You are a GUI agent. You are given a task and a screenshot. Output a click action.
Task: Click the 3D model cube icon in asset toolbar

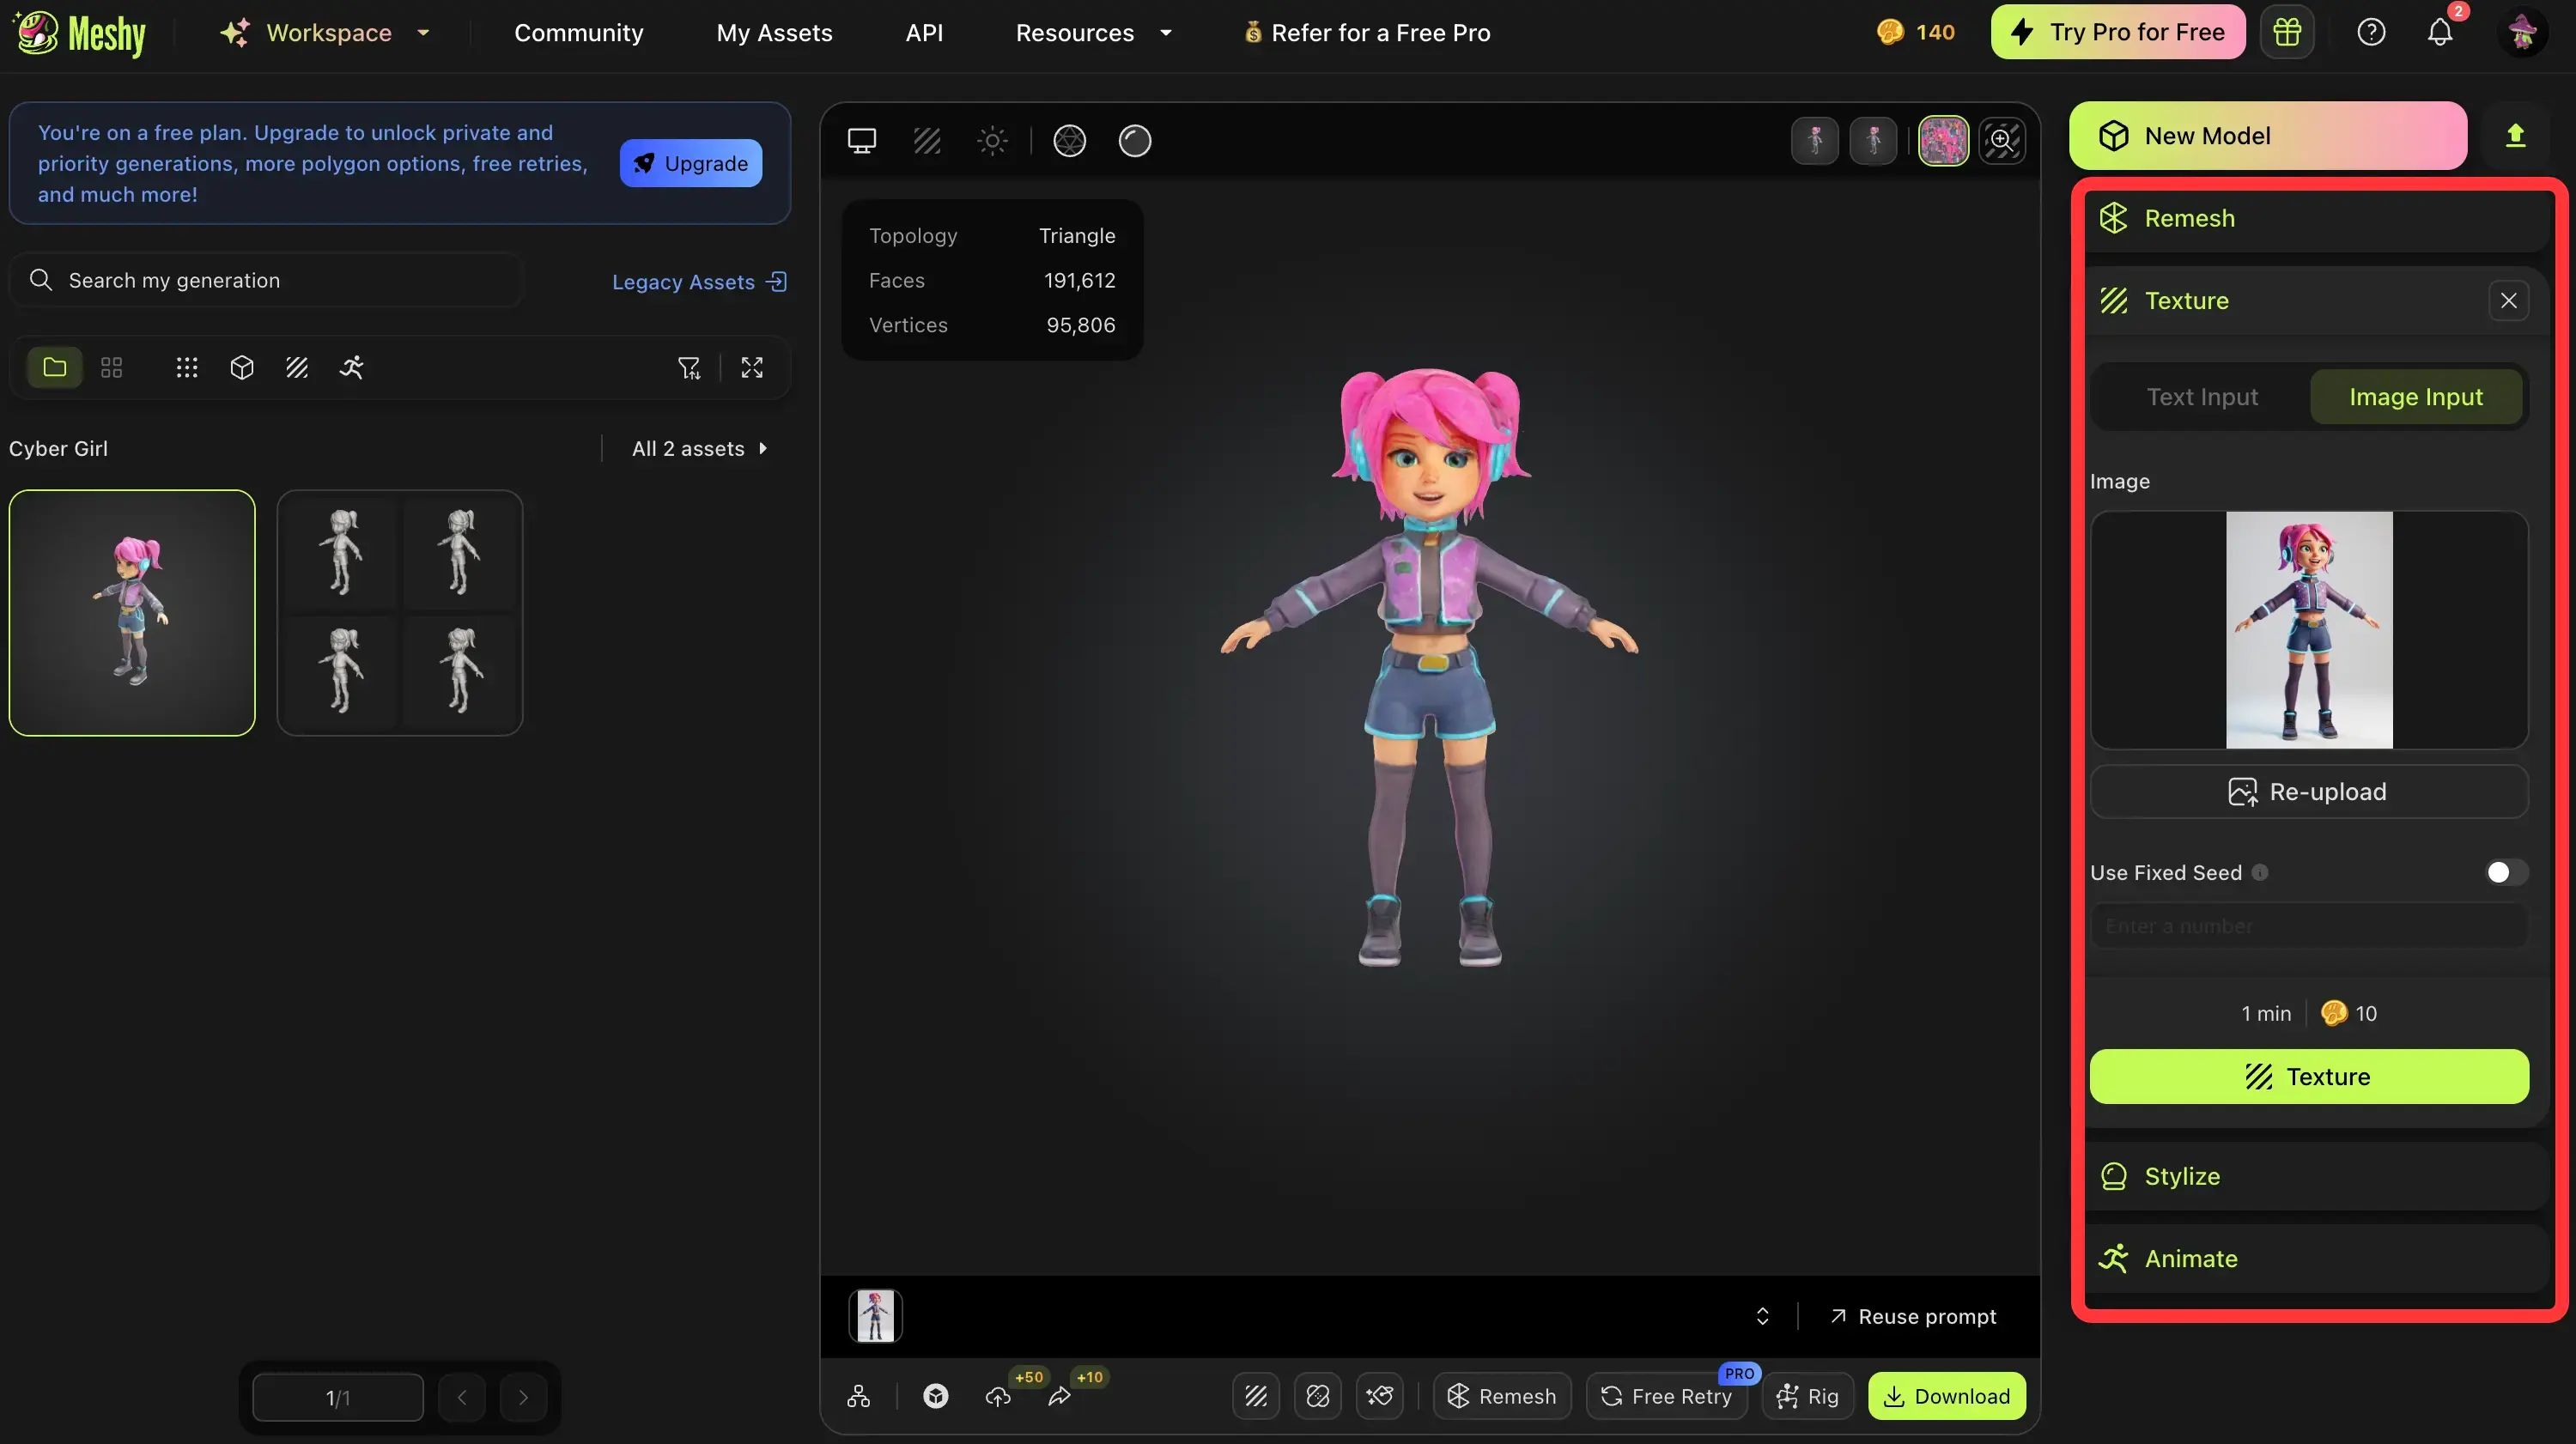click(x=241, y=367)
